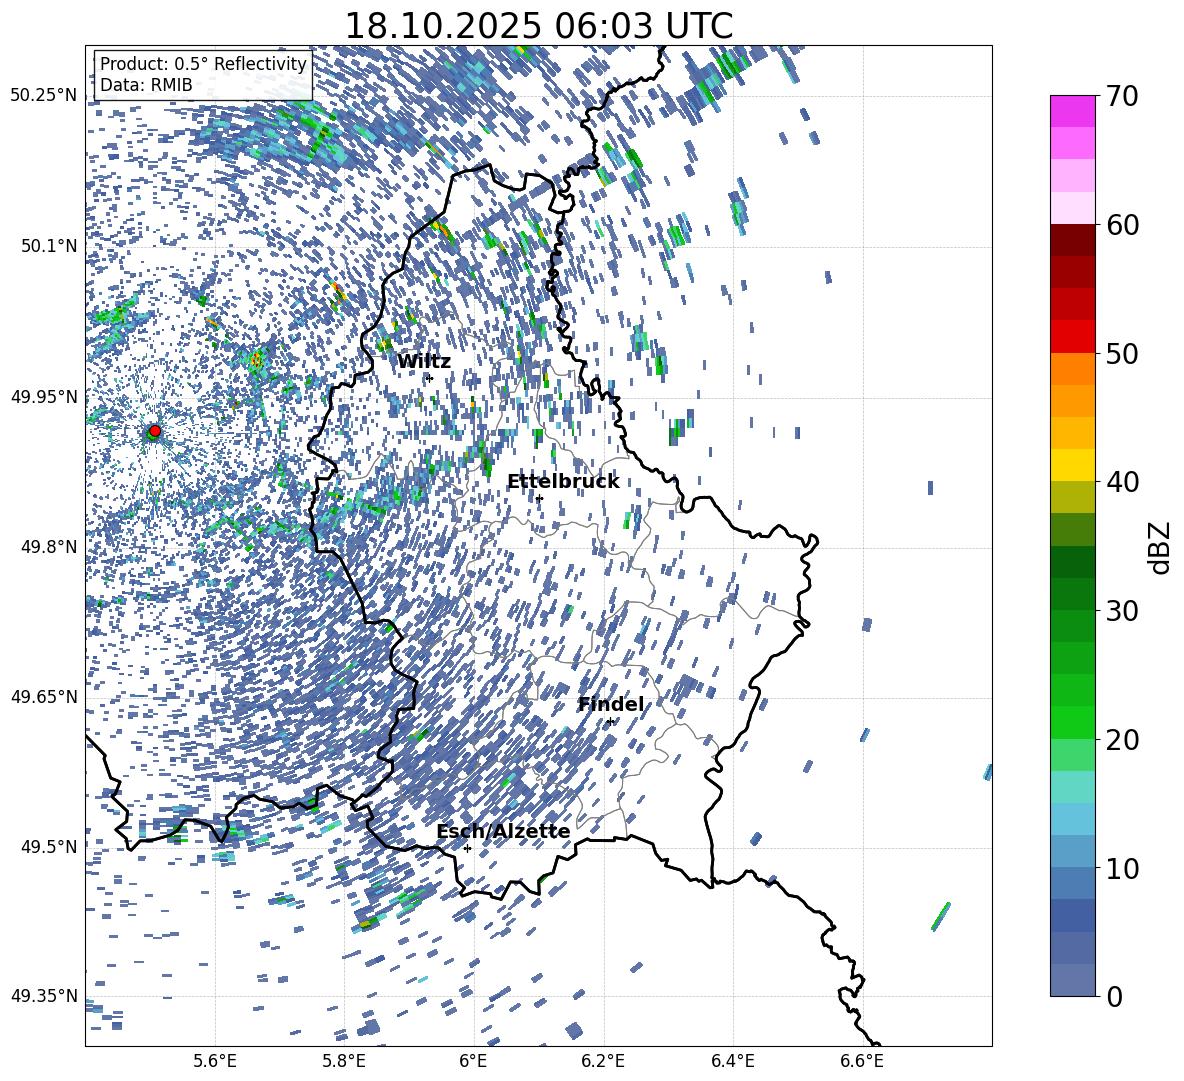Pick the light blue segment above 10
The height and width of the screenshot is (1081, 1184).
1072,851
